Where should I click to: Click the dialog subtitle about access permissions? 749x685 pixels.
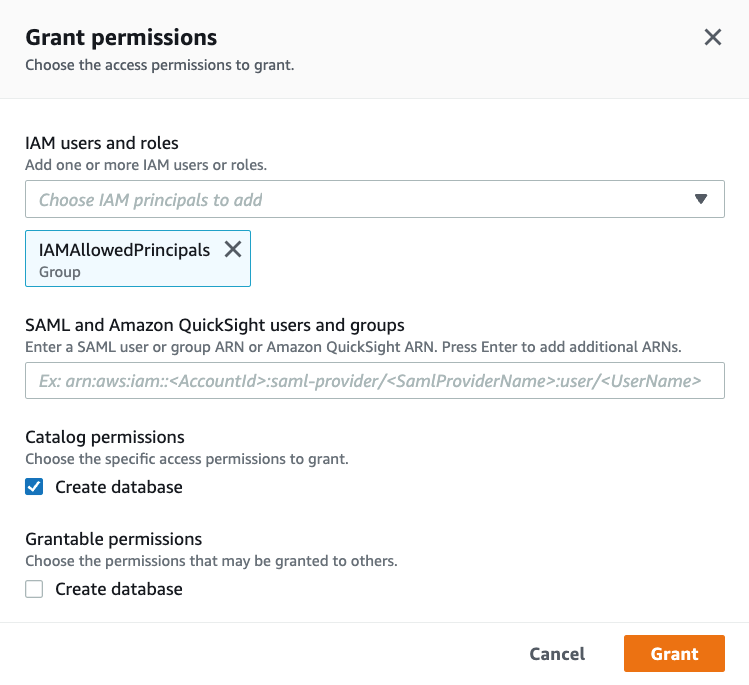pyautogui.click(x=159, y=65)
